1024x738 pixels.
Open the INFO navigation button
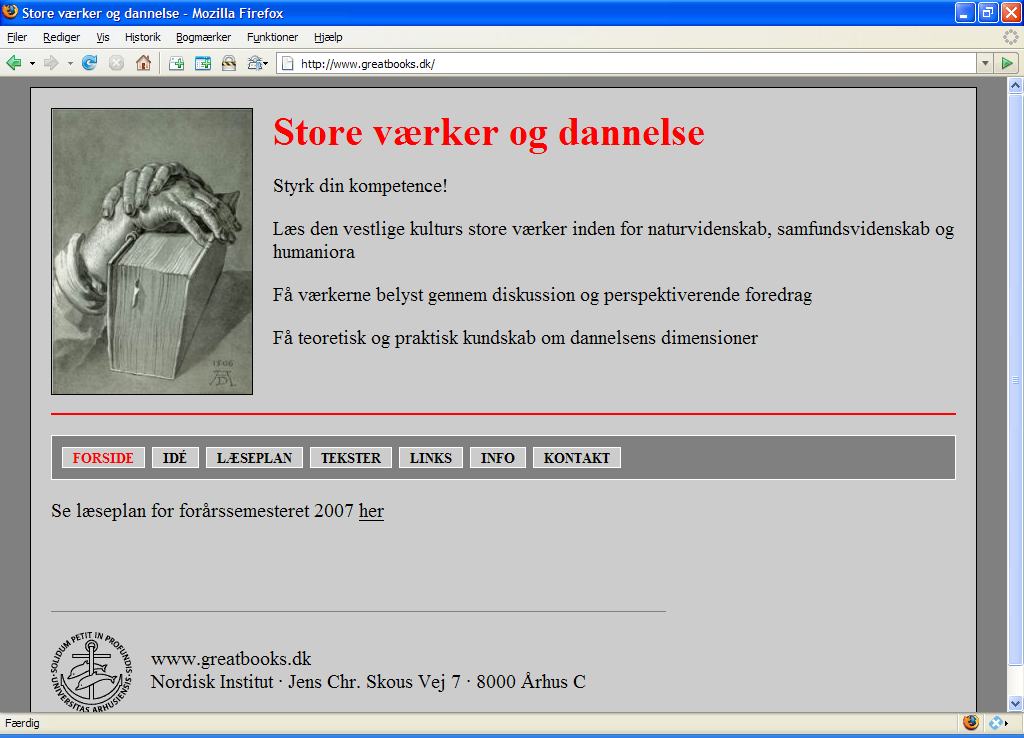click(x=498, y=458)
